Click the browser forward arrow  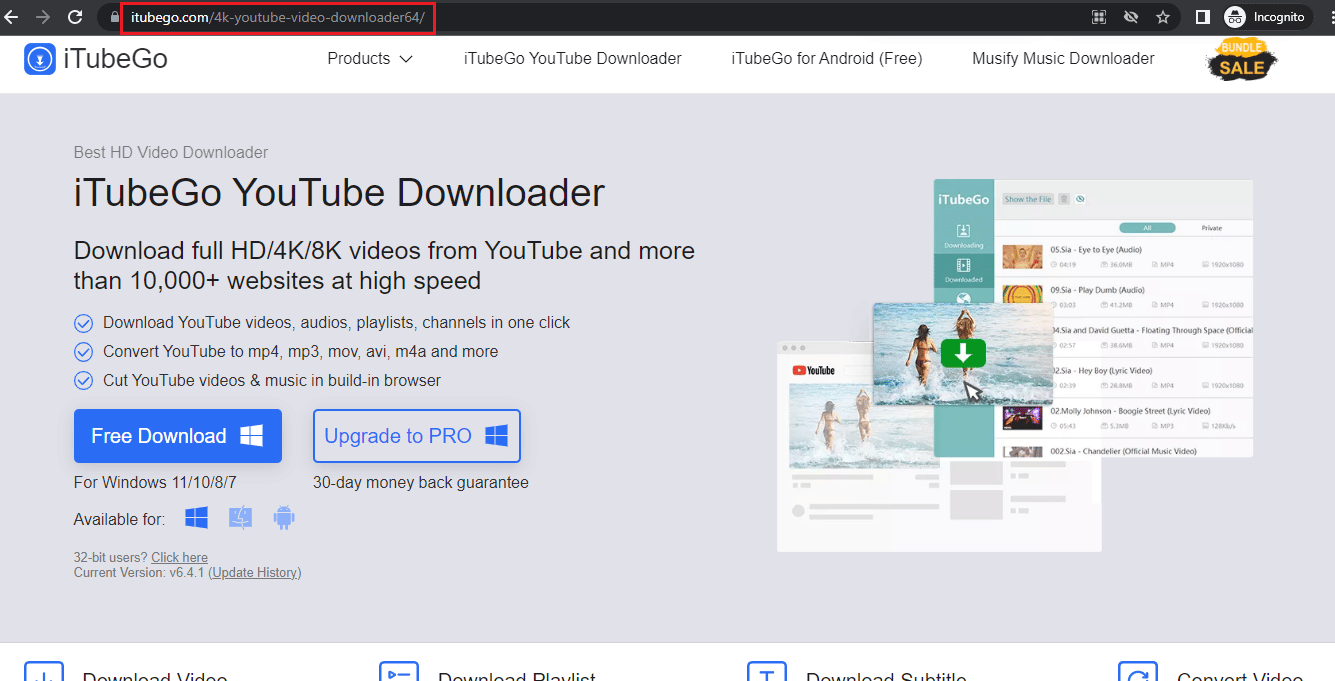tap(43, 17)
